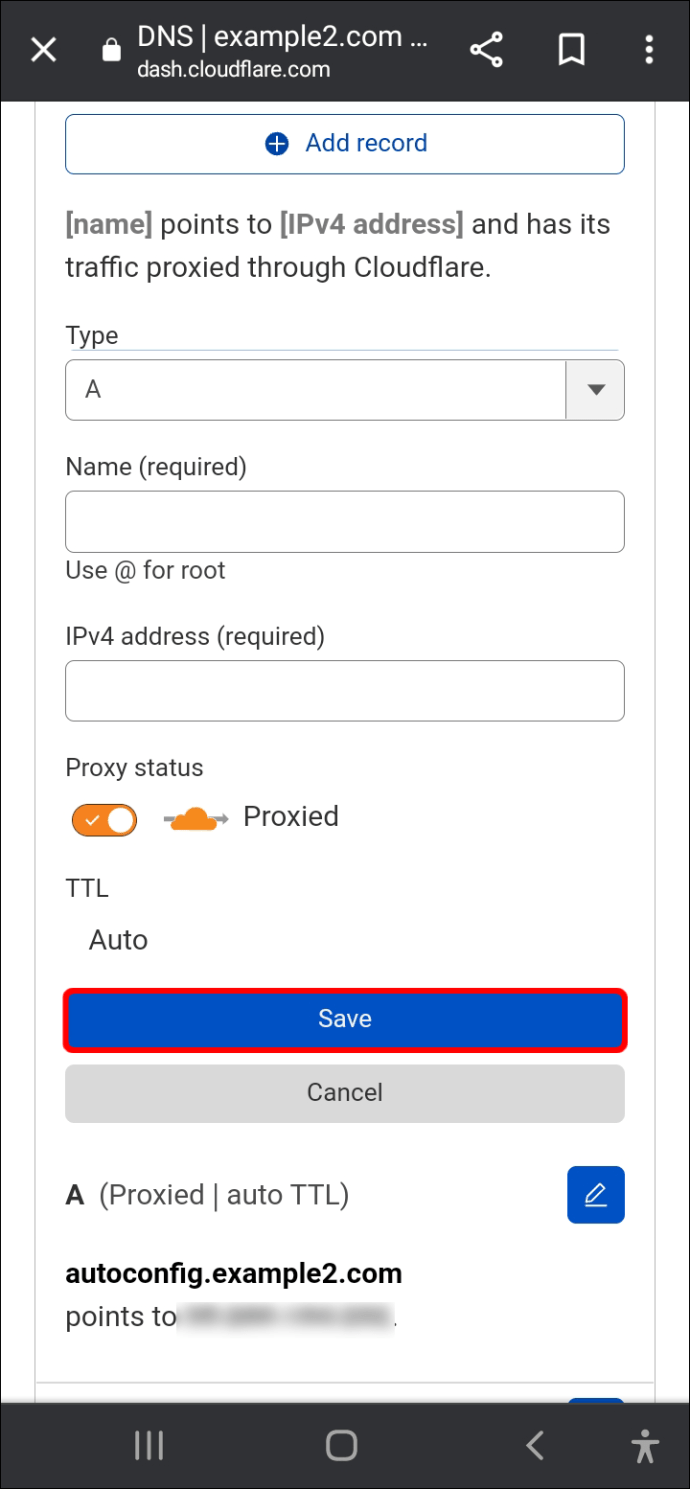
Task: Open the three-dot browser menu
Action: point(650,49)
